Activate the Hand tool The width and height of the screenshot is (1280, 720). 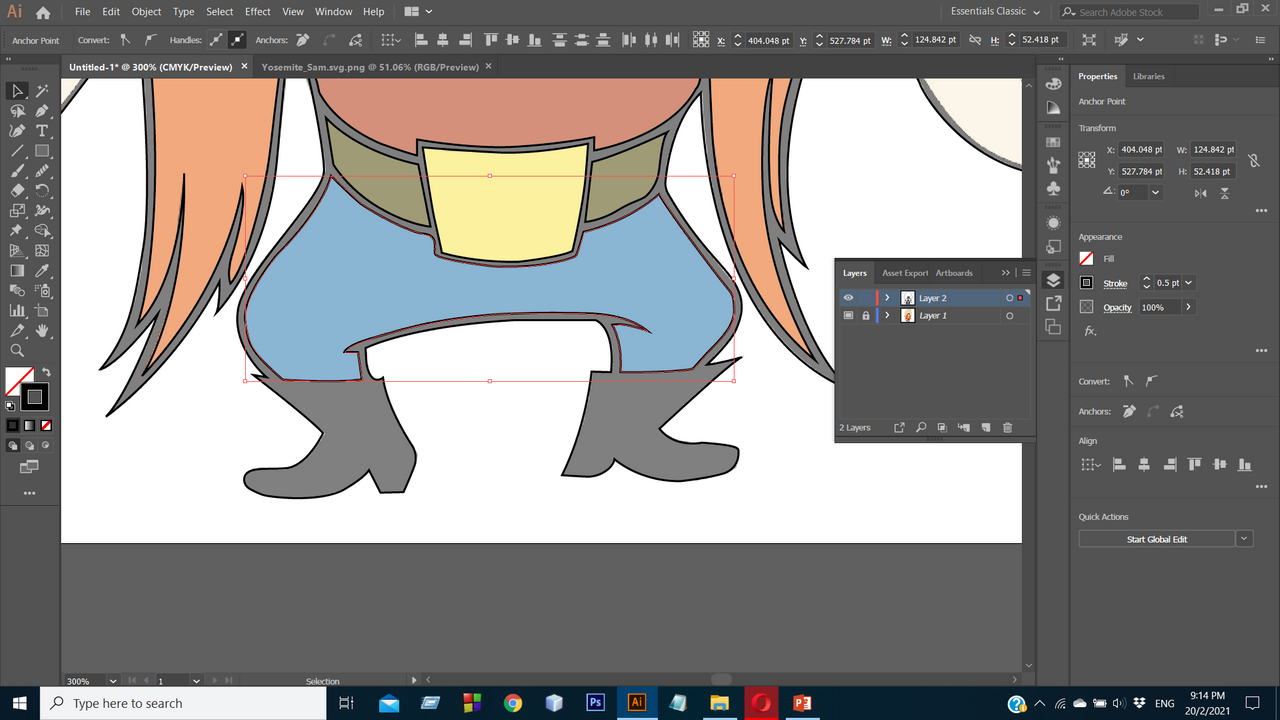tap(42, 331)
